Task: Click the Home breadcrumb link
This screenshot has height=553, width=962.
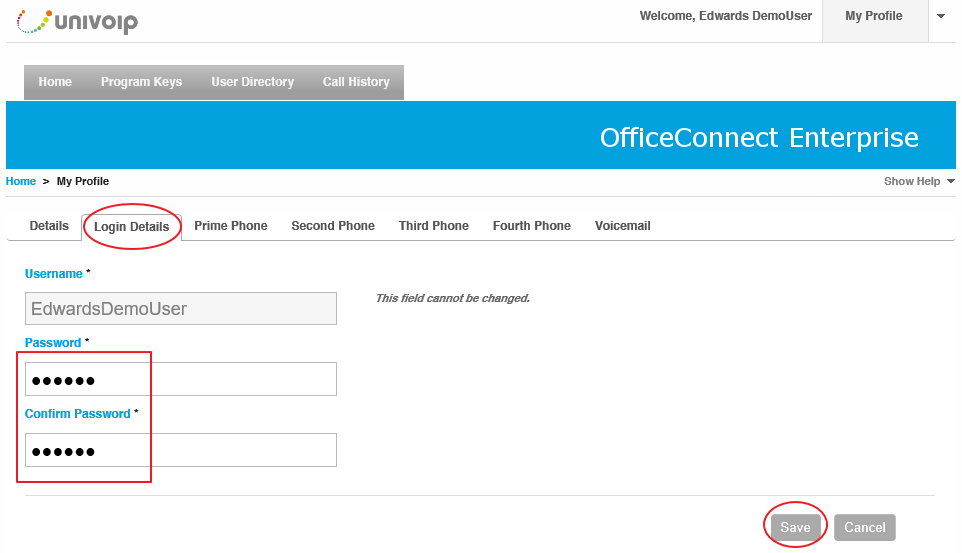Action: [21, 181]
